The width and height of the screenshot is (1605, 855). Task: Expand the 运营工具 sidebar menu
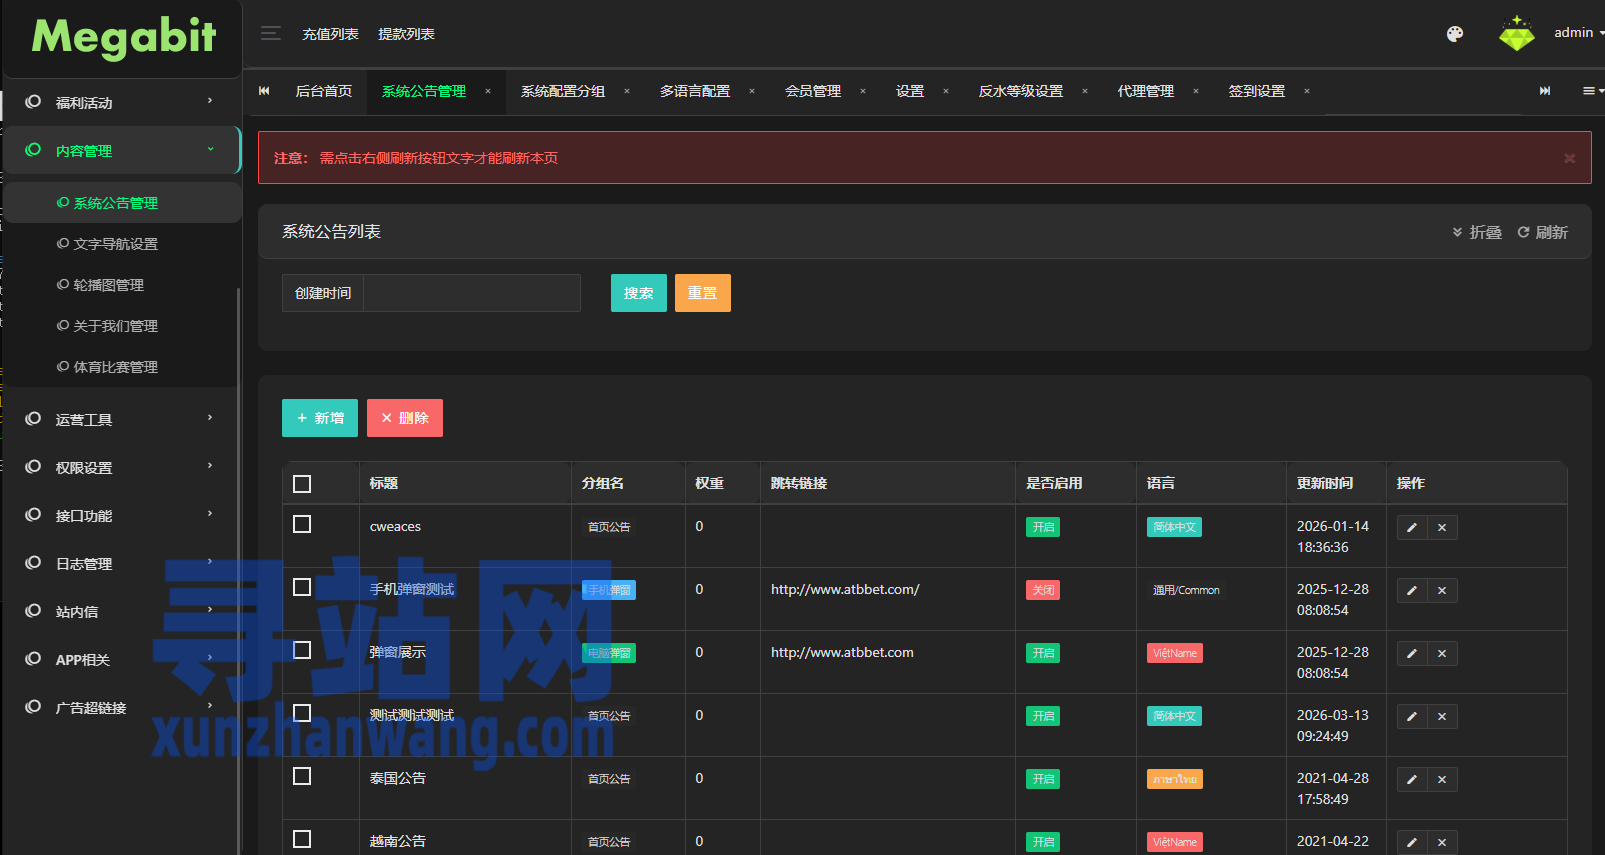pos(120,419)
